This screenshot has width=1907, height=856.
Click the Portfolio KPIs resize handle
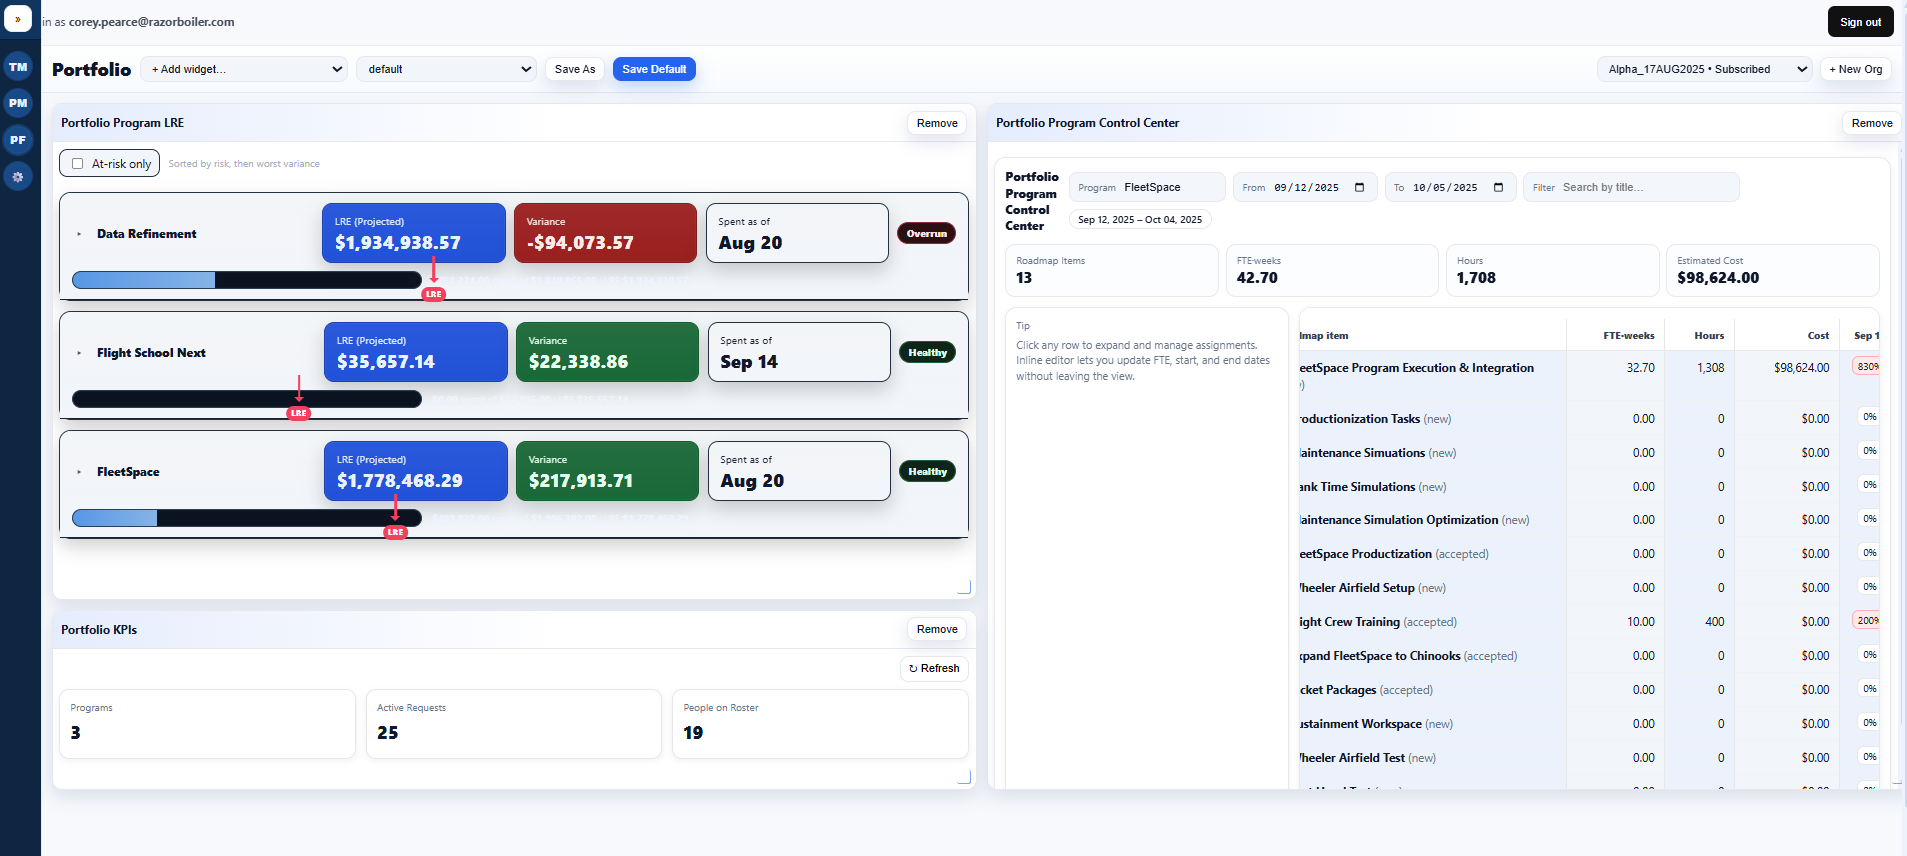coord(964,777)
